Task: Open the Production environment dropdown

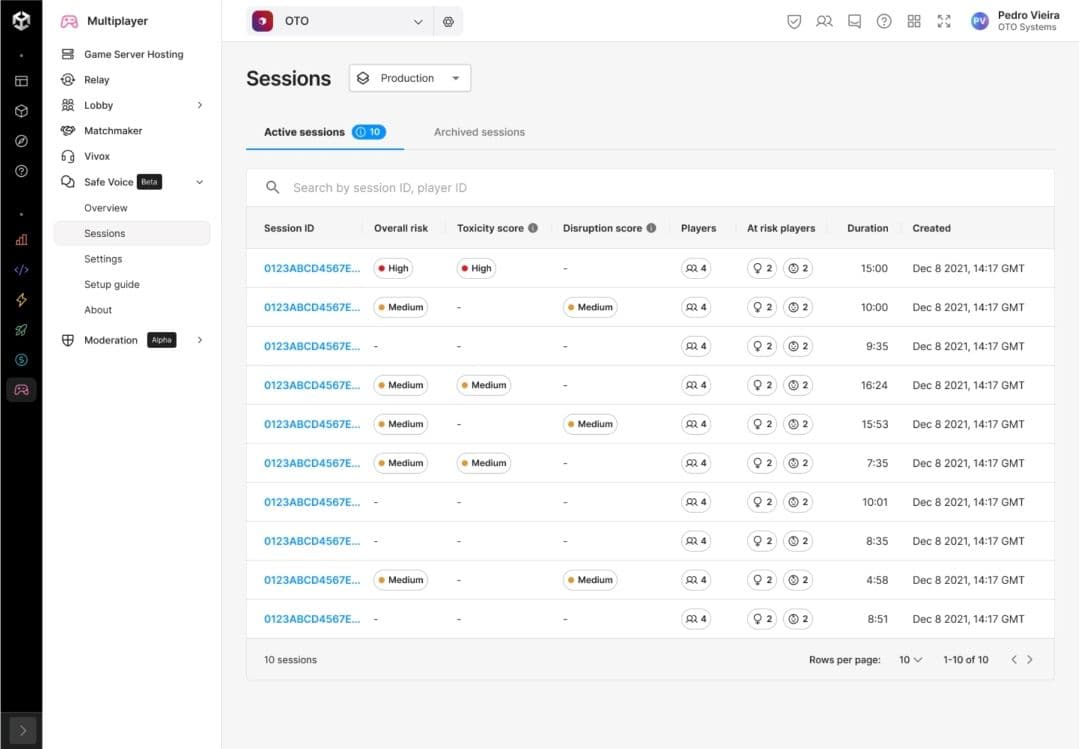Action: tap(410, 78)
